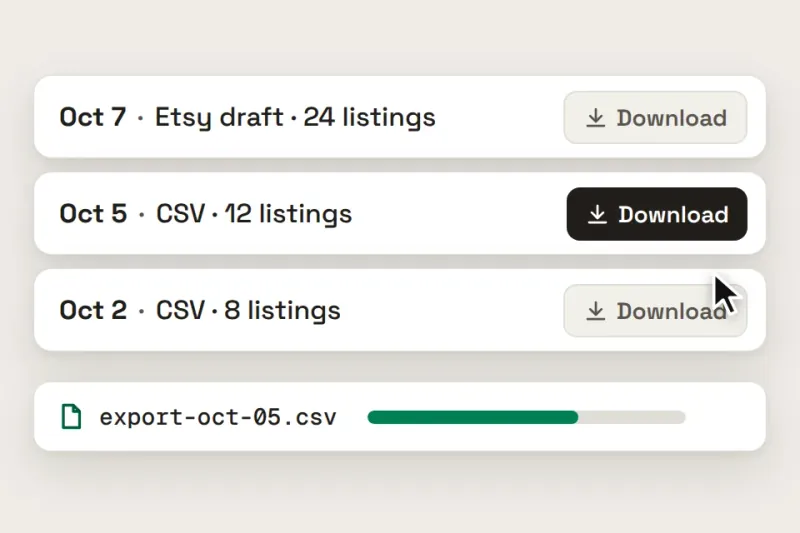Click the green filled part of progress bar

(473, 417)
